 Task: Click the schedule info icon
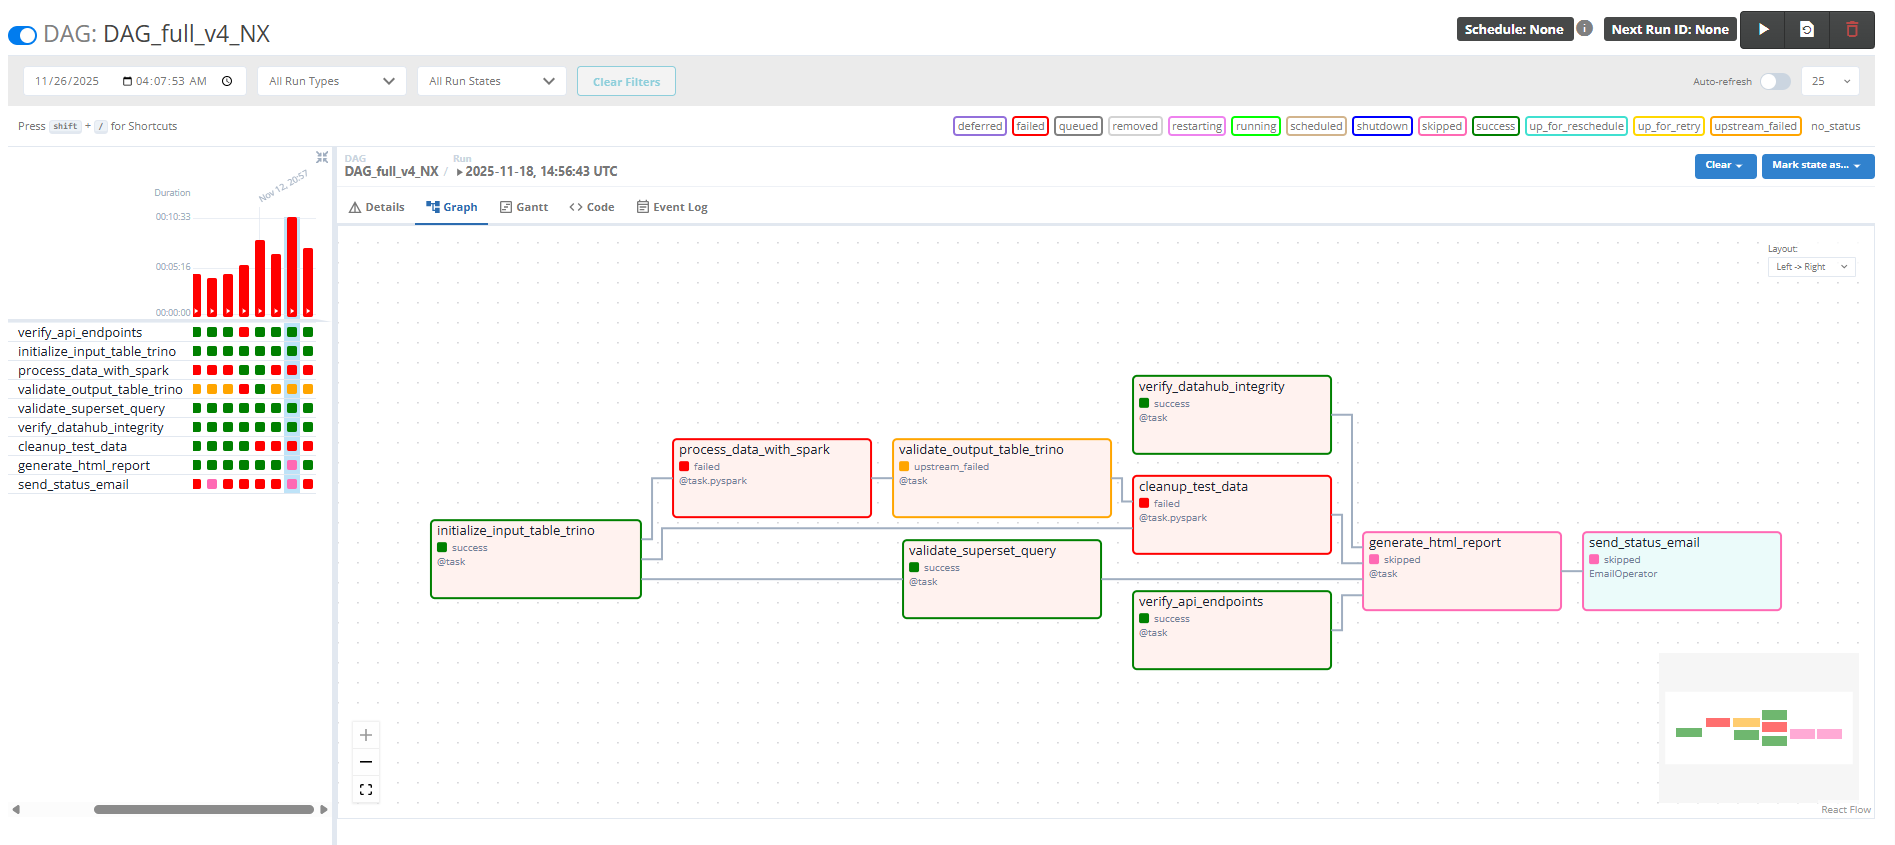click(1585, 29)
